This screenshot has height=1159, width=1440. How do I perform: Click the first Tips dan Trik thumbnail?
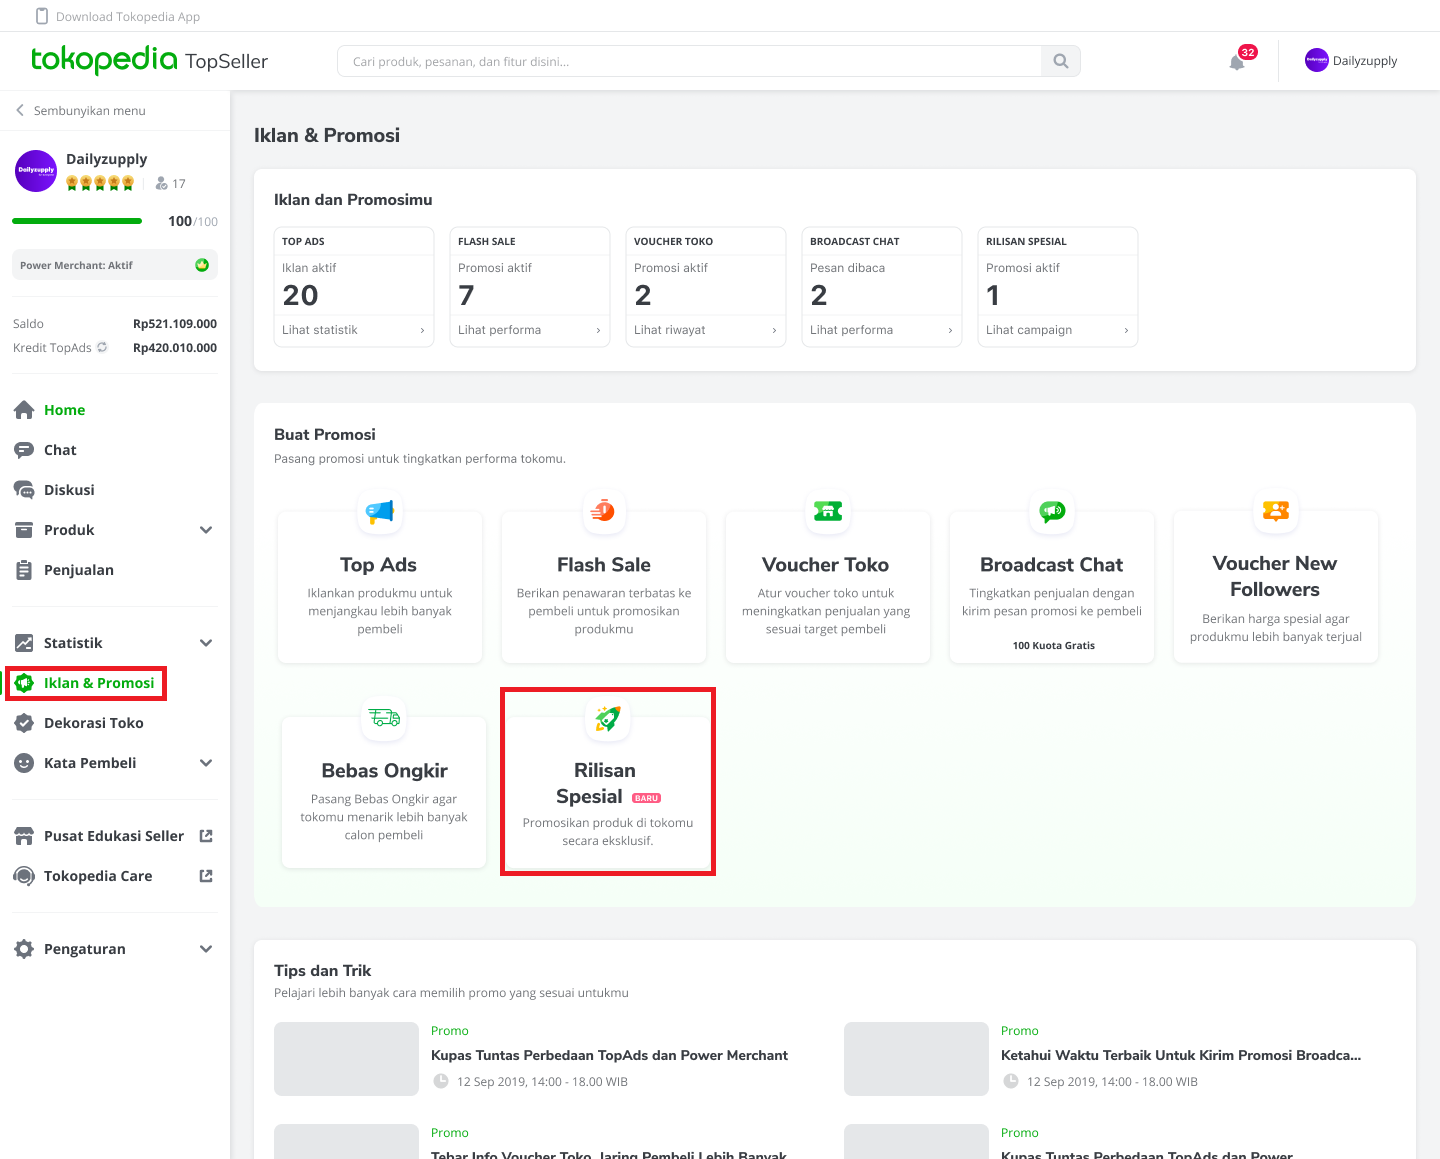[346, 1059]
